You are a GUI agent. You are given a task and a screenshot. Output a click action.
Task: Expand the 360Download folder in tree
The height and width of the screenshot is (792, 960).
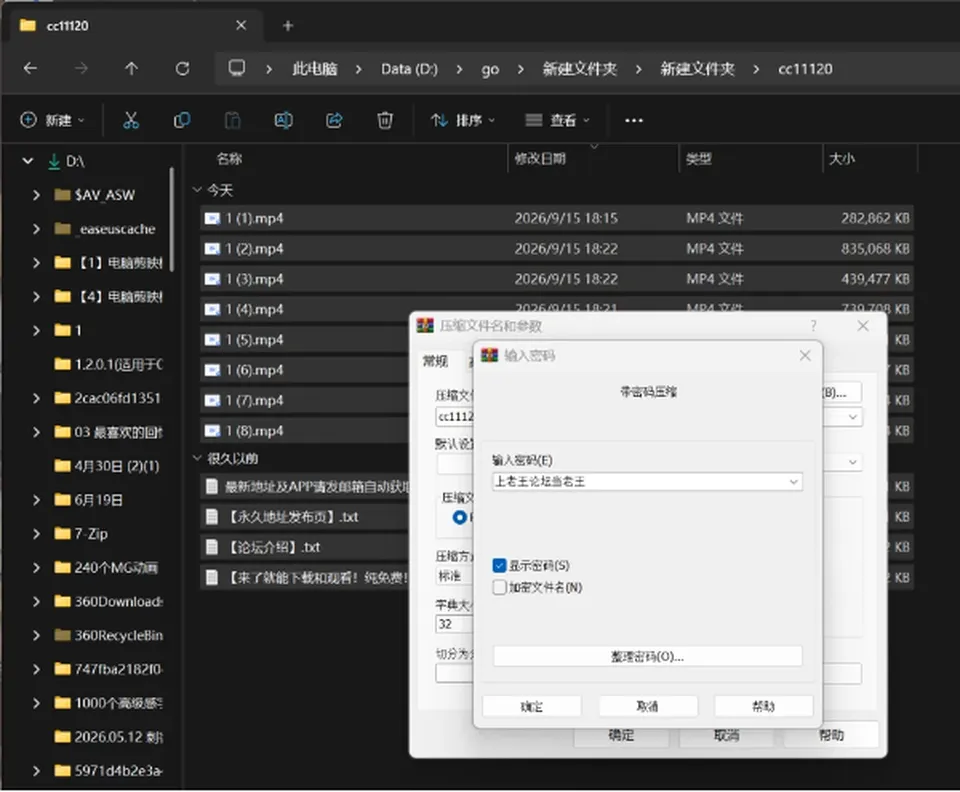click(x=36, y=602)
